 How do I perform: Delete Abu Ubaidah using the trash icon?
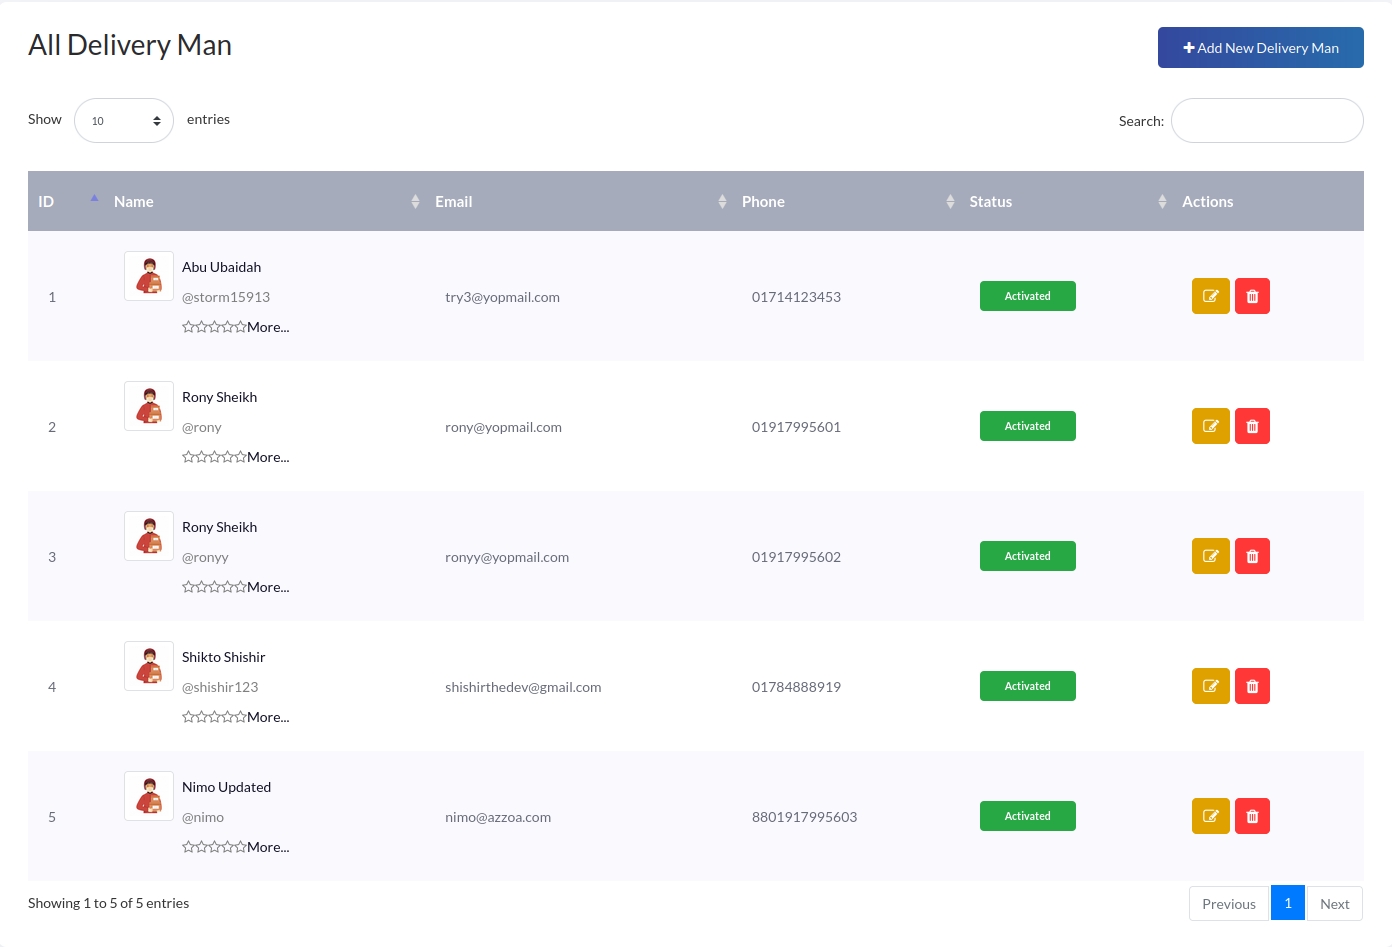[x=1252, y=296]
